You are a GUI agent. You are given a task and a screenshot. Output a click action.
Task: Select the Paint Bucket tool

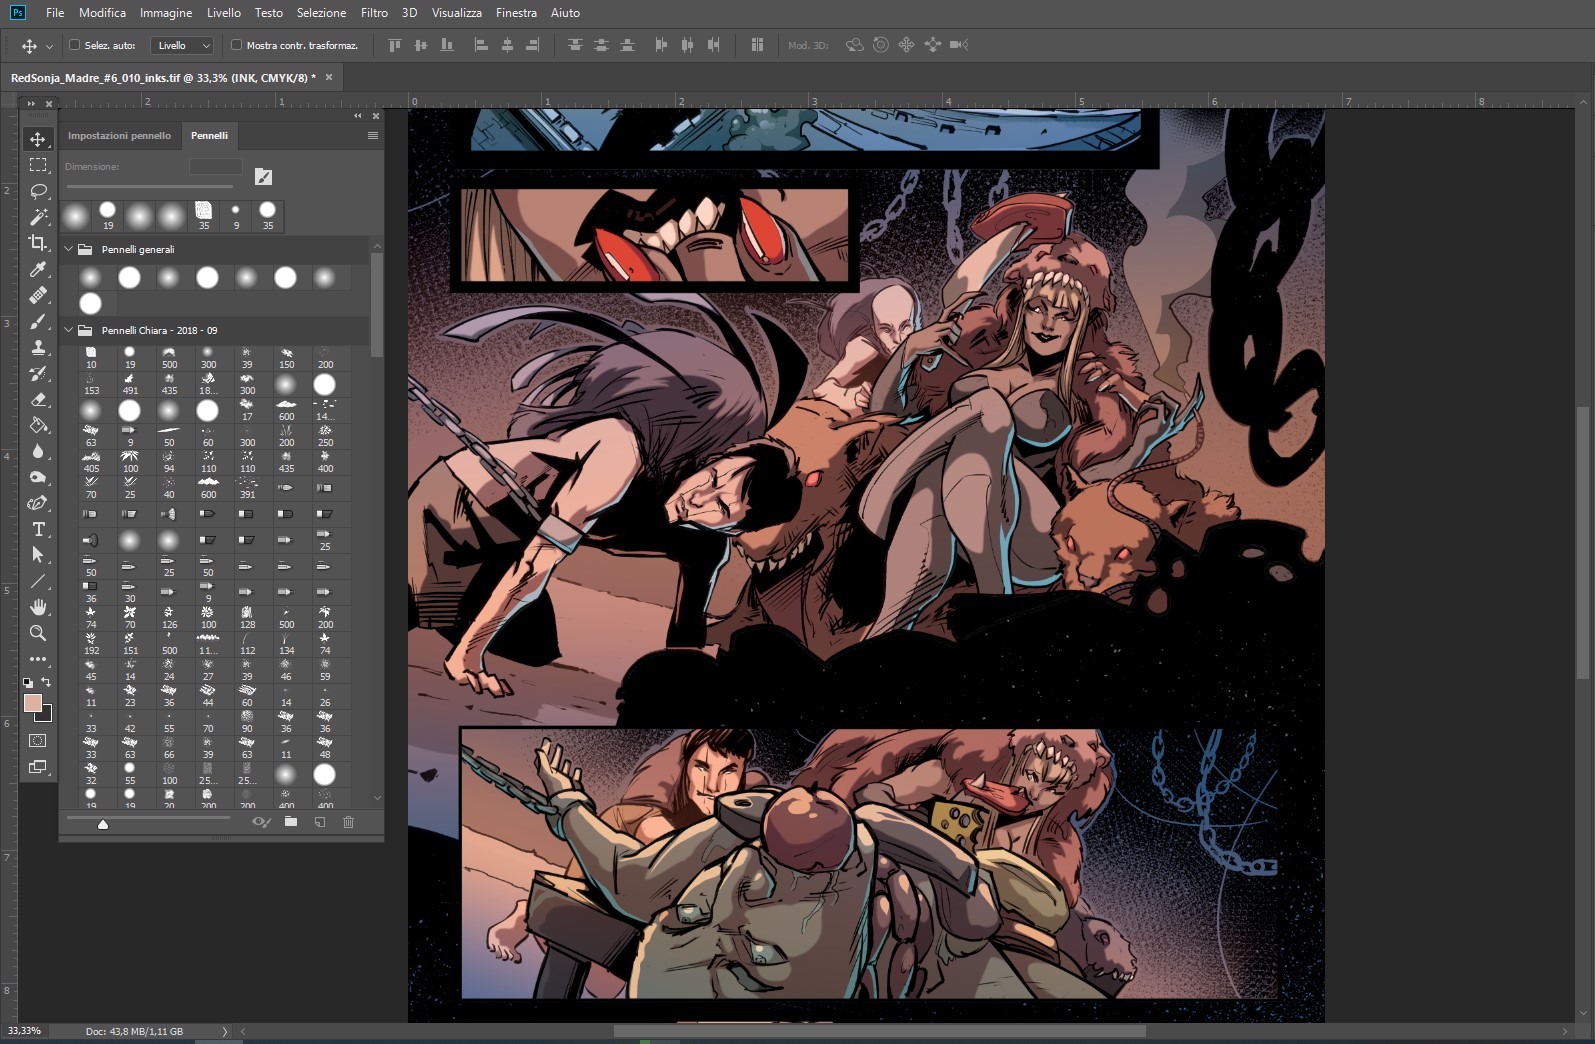tap(38, 425)
